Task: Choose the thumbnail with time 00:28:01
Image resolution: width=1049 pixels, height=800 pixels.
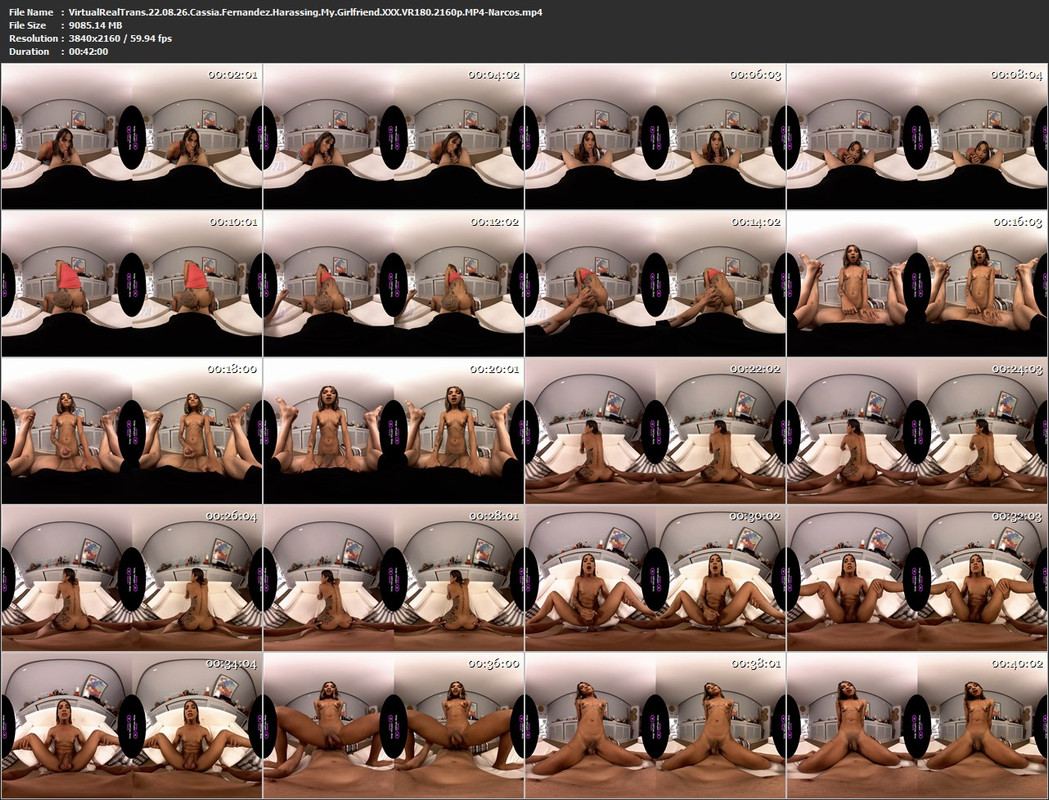Action: pos(393,578)
